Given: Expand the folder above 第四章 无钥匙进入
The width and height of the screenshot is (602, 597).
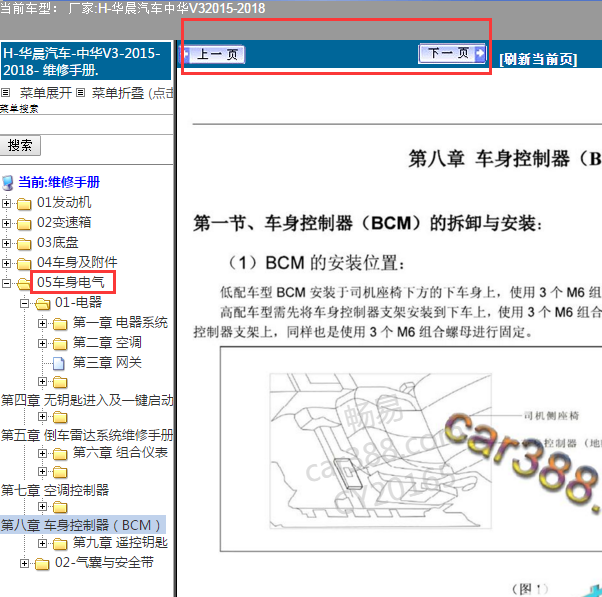Looking at the screenshot, I should [42, 382].
